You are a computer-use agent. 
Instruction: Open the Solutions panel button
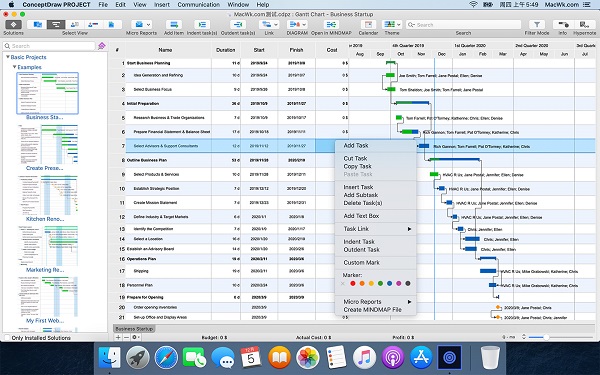click(13, 24)
